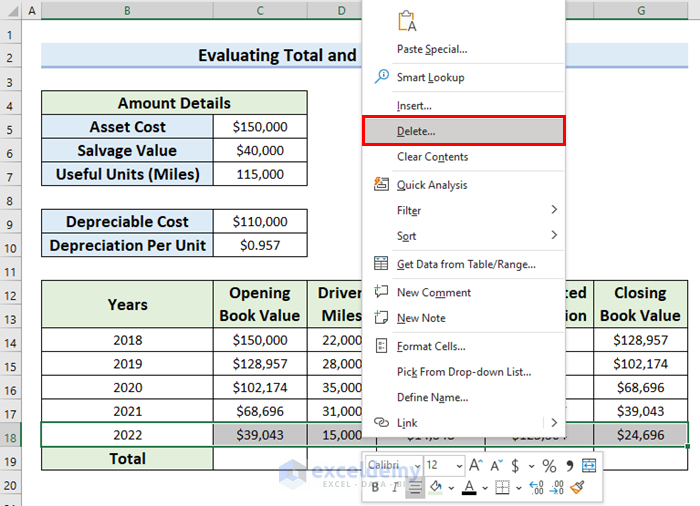Apply Percent Style from mini toolbar
This screenshot has width=700, height=506.
click(548, 466)
